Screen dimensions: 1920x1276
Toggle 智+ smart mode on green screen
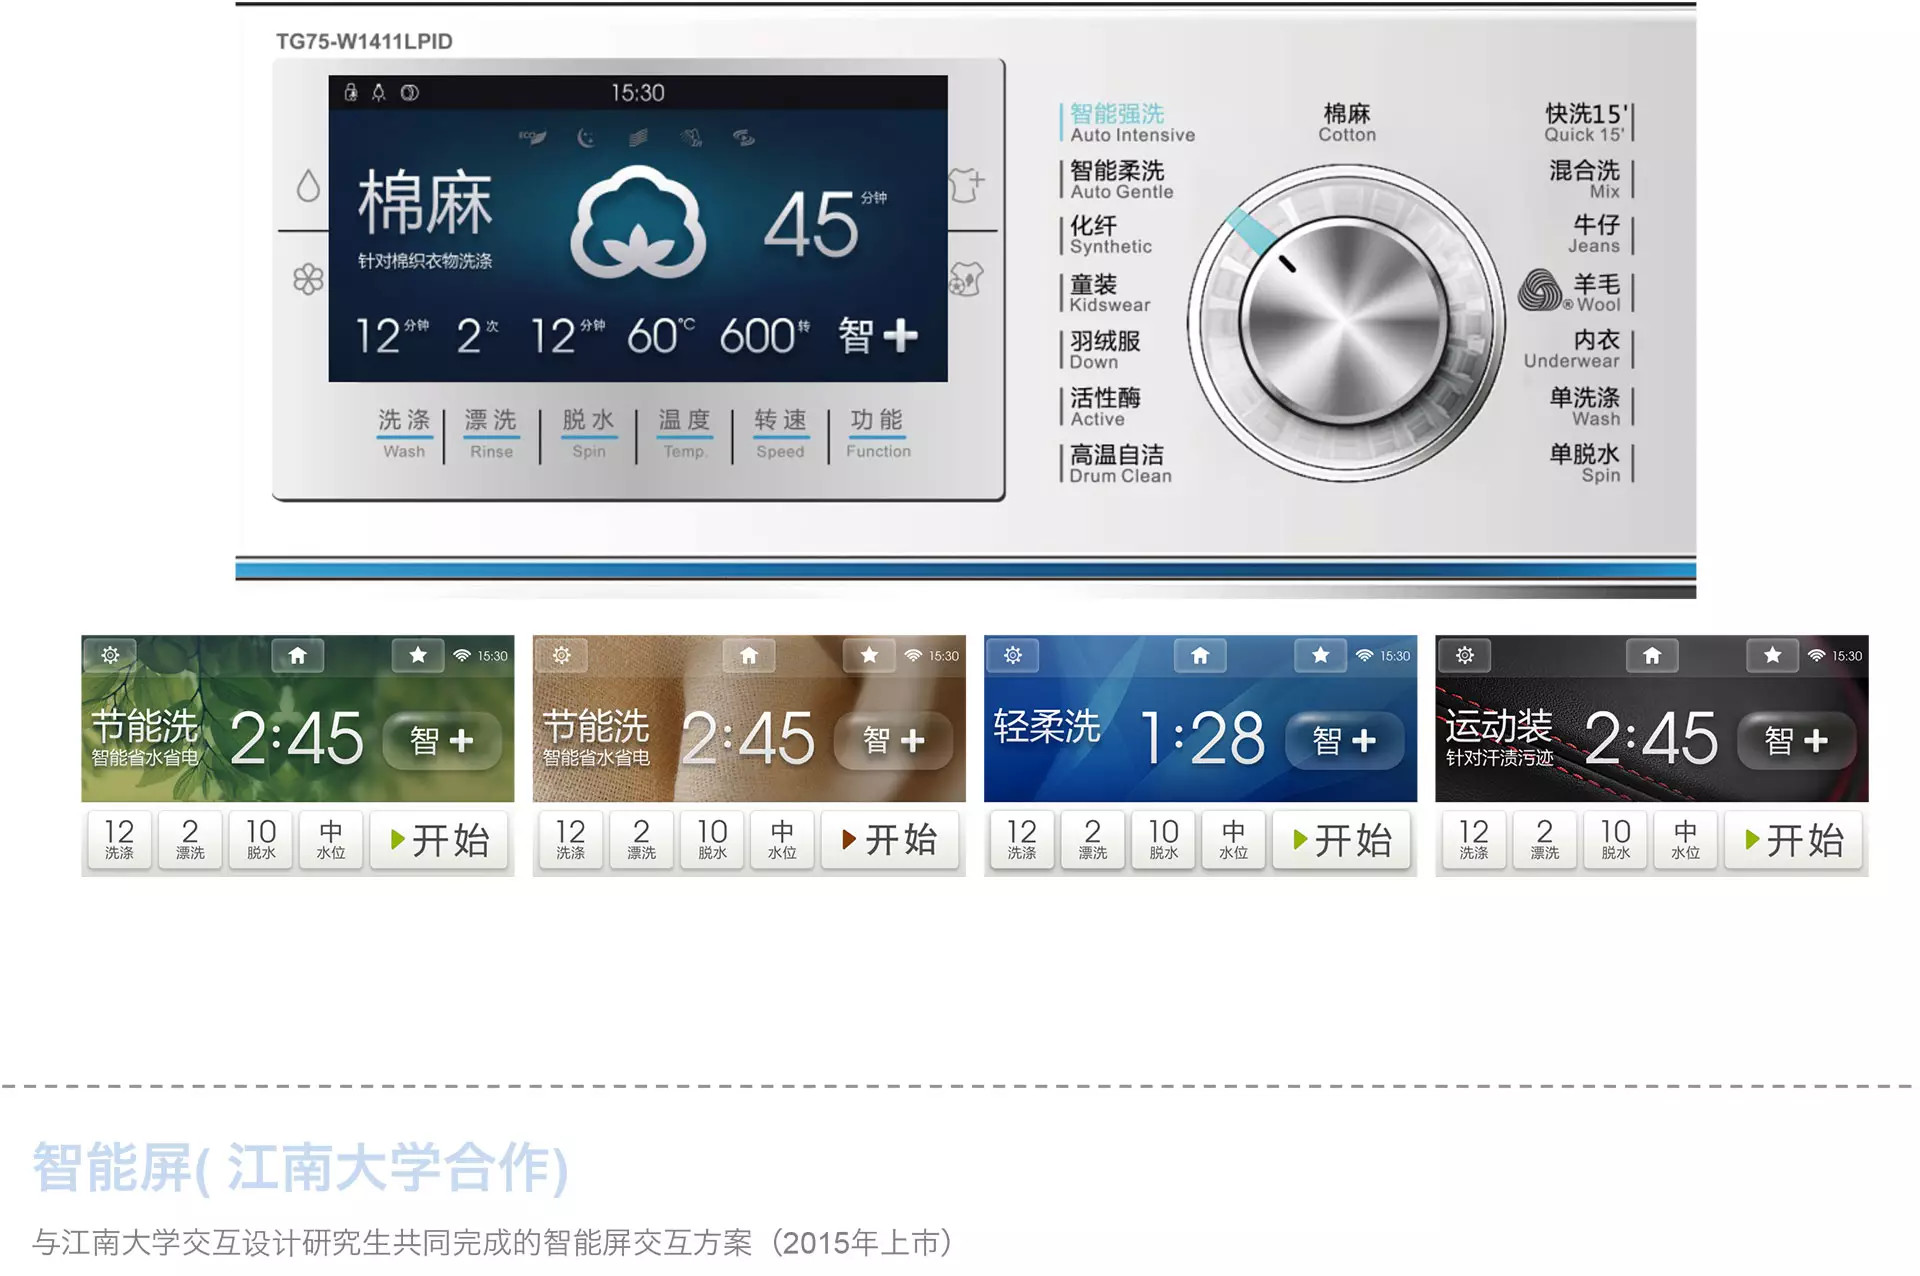coord(442,740)
